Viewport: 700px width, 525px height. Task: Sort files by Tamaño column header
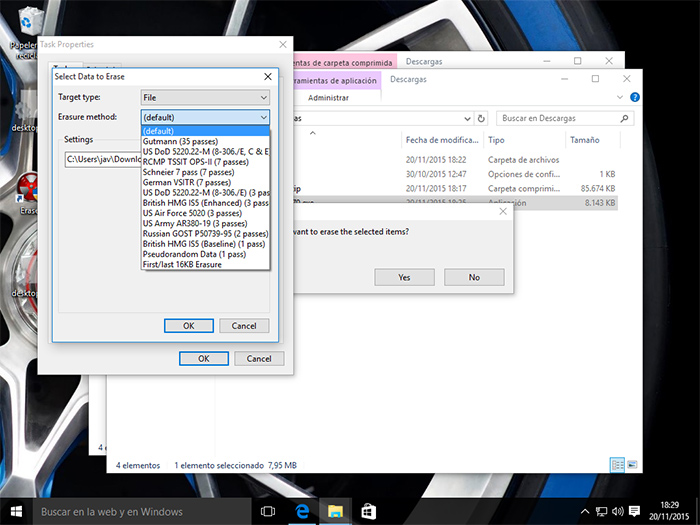pyautogui.click(x=584, y=140)
